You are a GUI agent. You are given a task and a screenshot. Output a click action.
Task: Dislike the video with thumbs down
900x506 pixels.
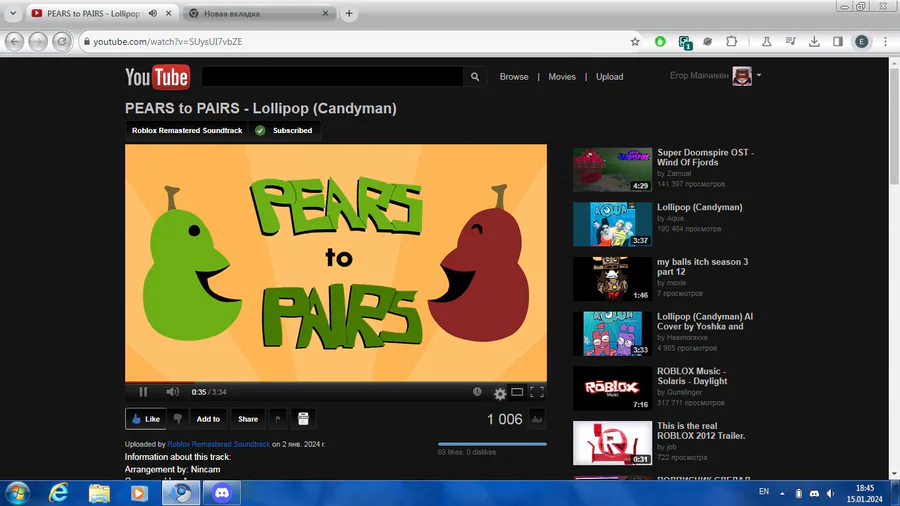[x=178, y=419]
